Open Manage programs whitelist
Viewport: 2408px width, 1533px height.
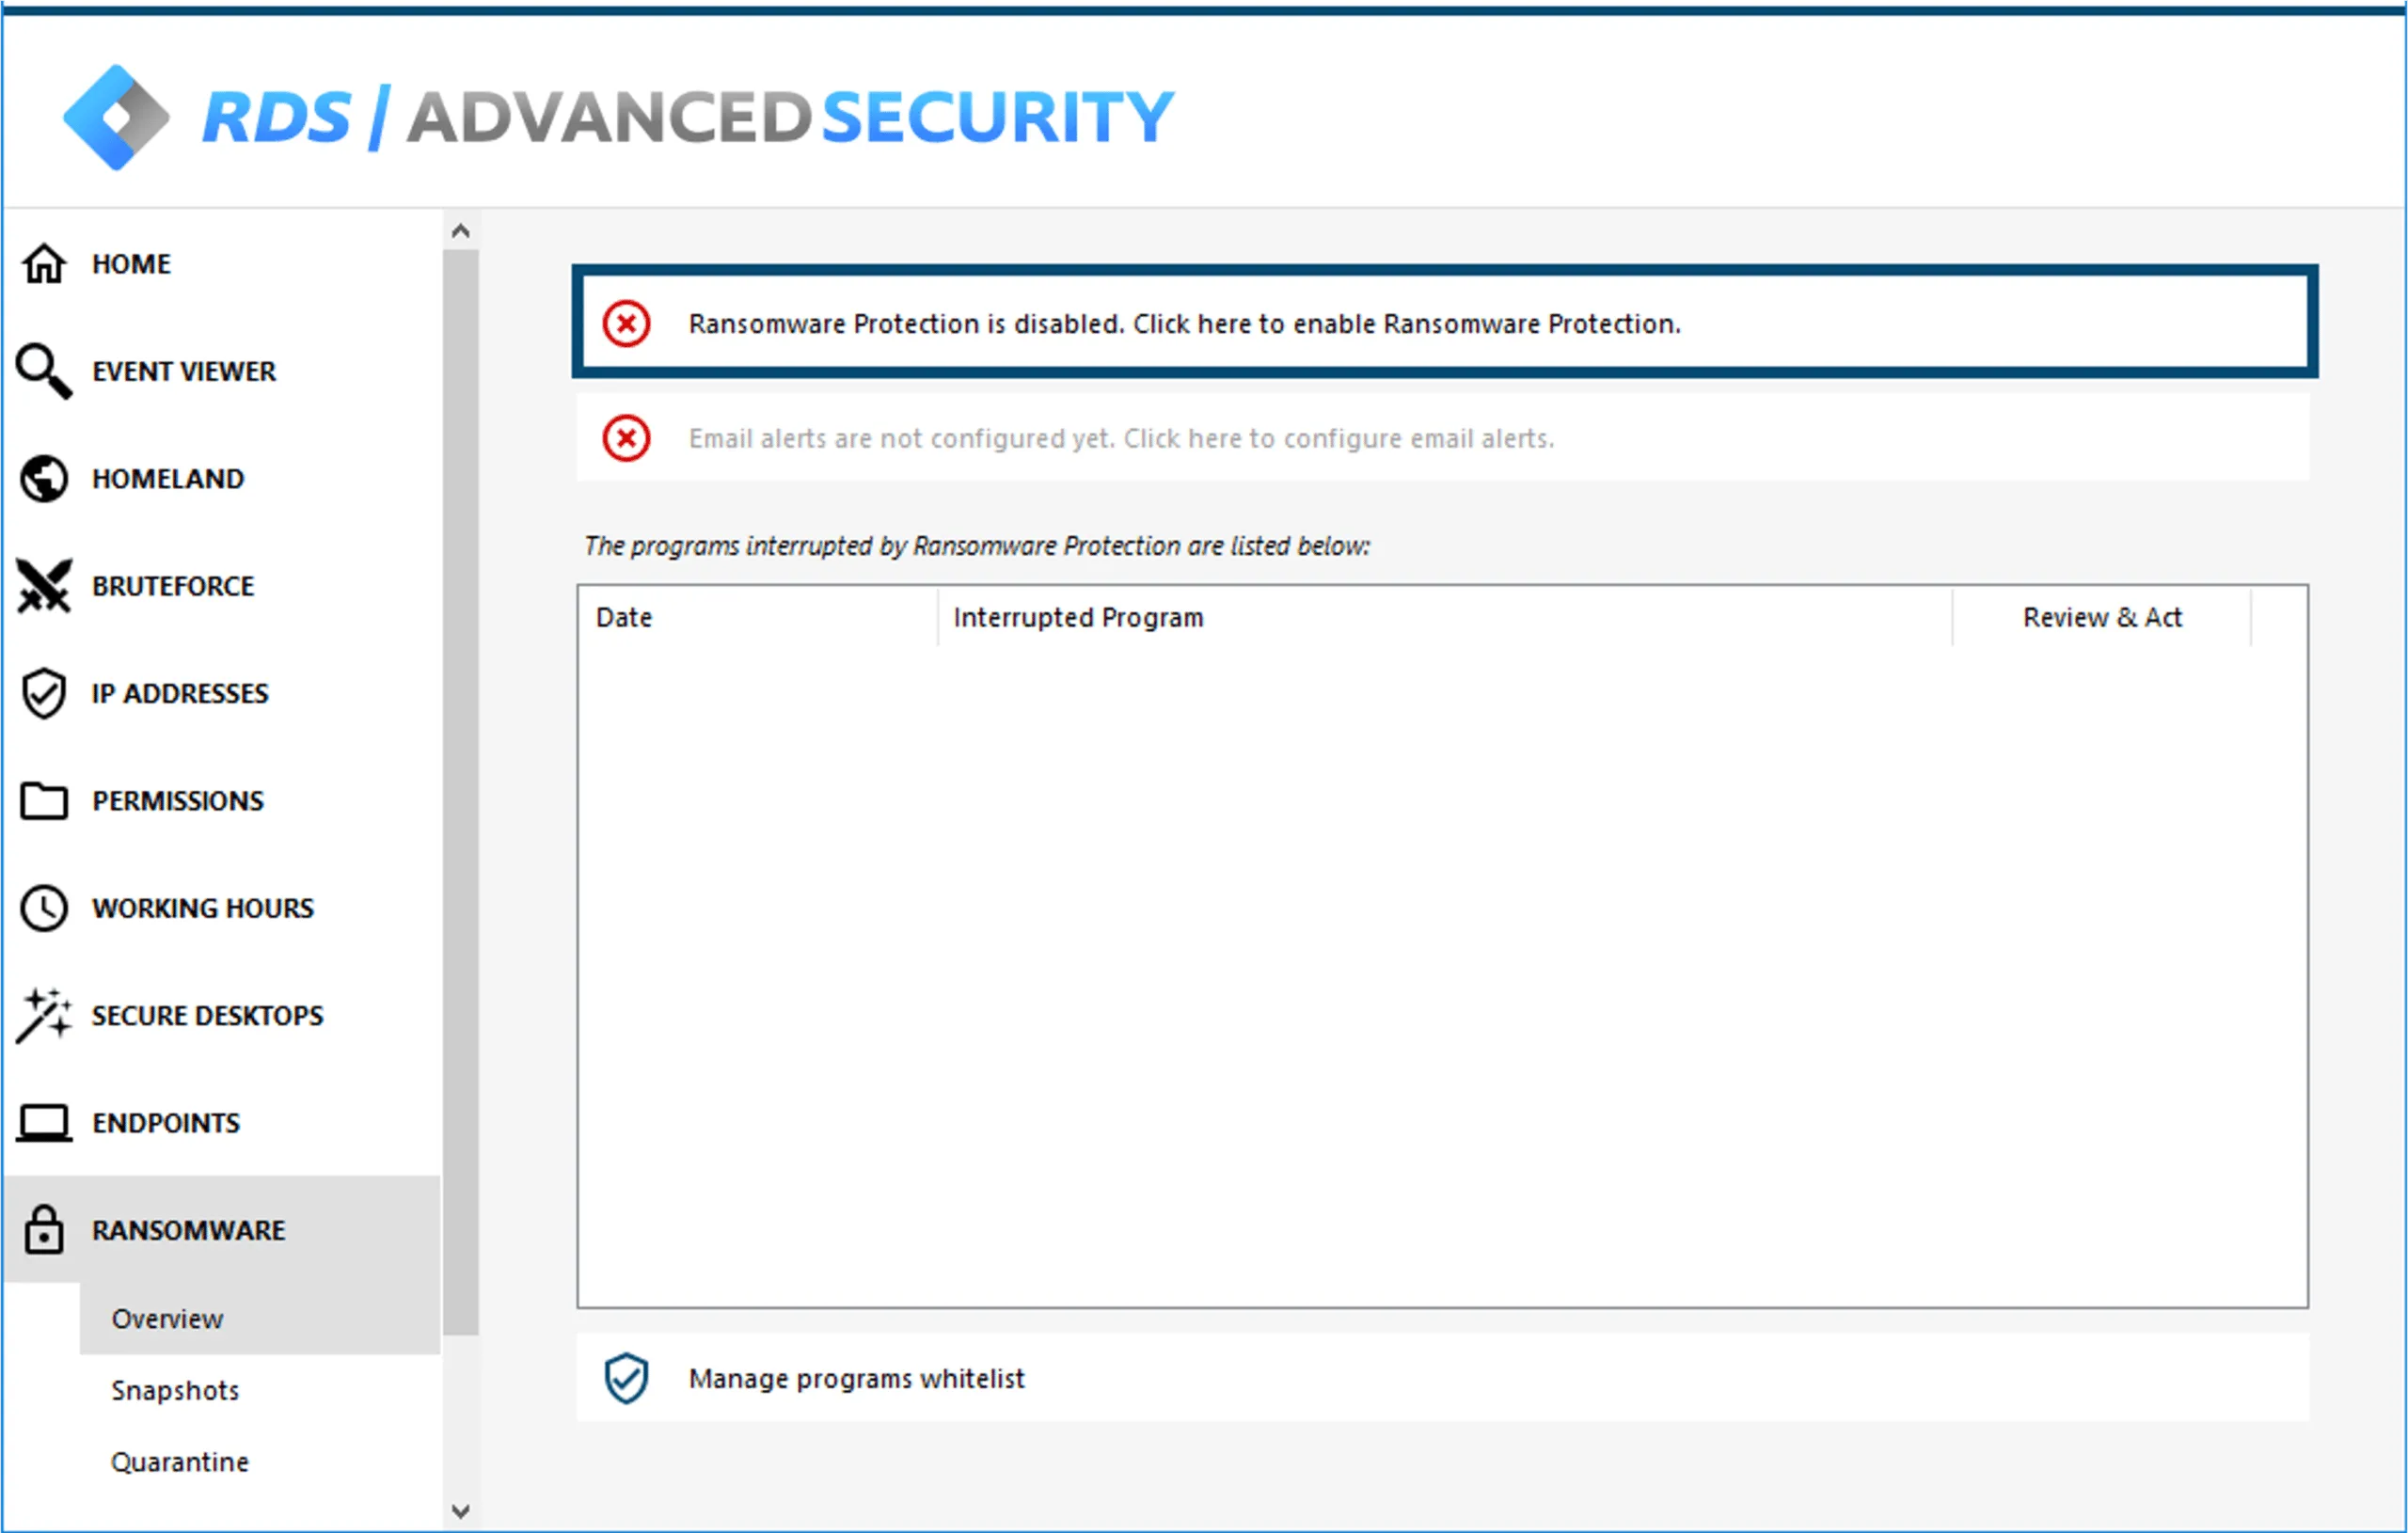click(856, 1379)
